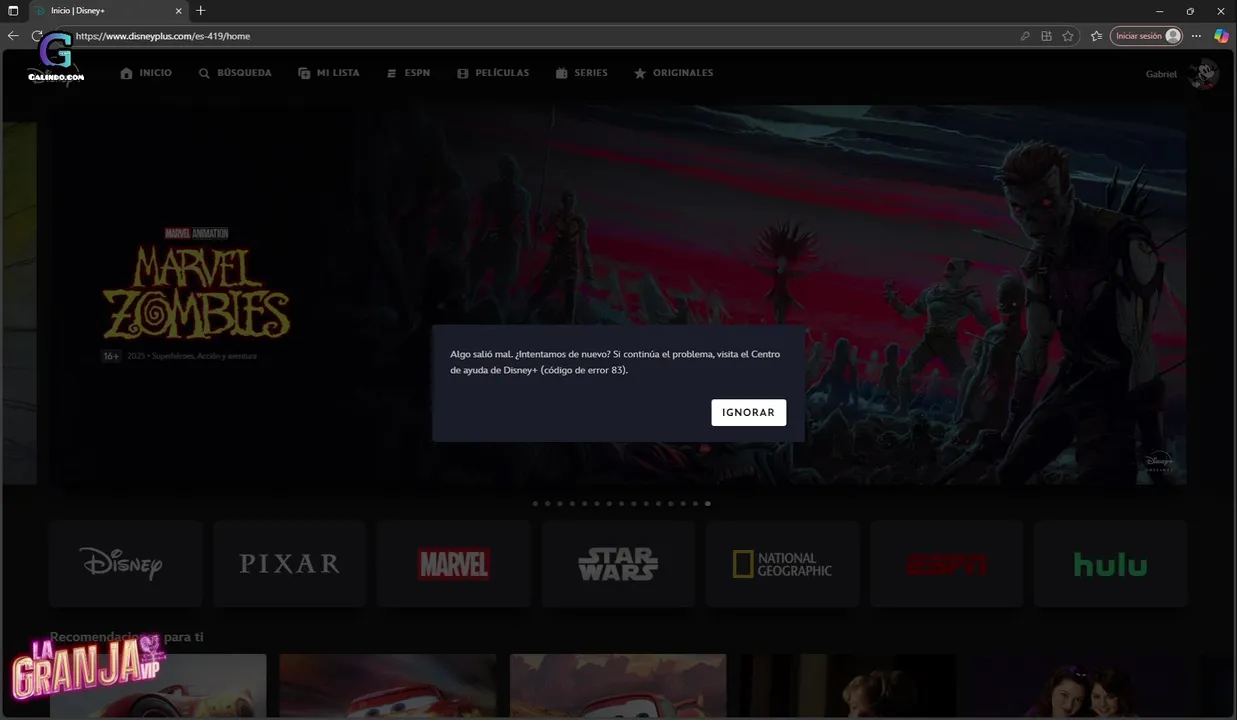Viewport: 1237px width, 720px height.
Task: Click the saved passwords key icon
Action: click(1025, 36)
